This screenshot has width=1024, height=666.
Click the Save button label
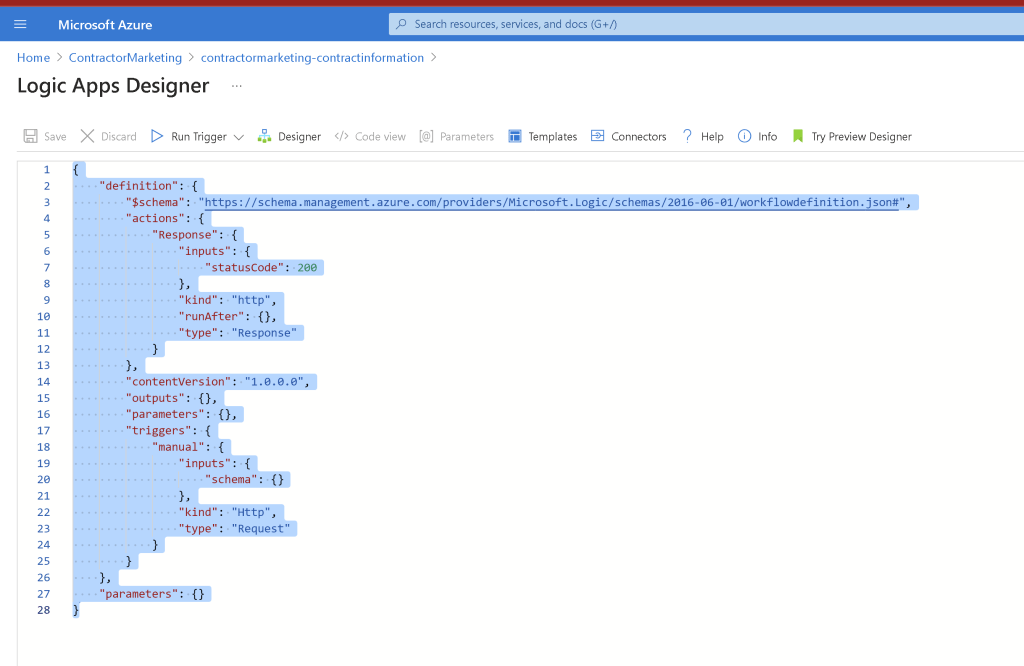[56, 136]
